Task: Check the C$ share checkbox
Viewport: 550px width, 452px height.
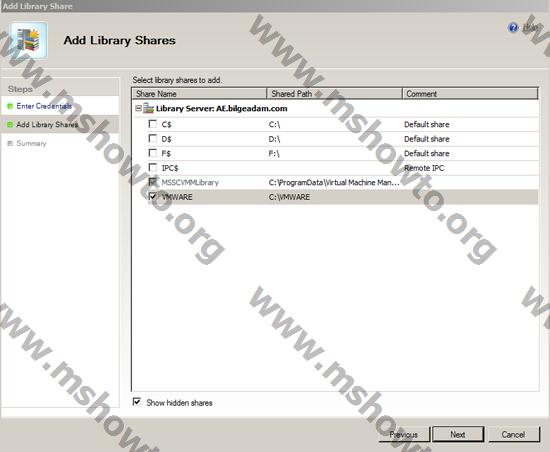Action: point(153,124)
